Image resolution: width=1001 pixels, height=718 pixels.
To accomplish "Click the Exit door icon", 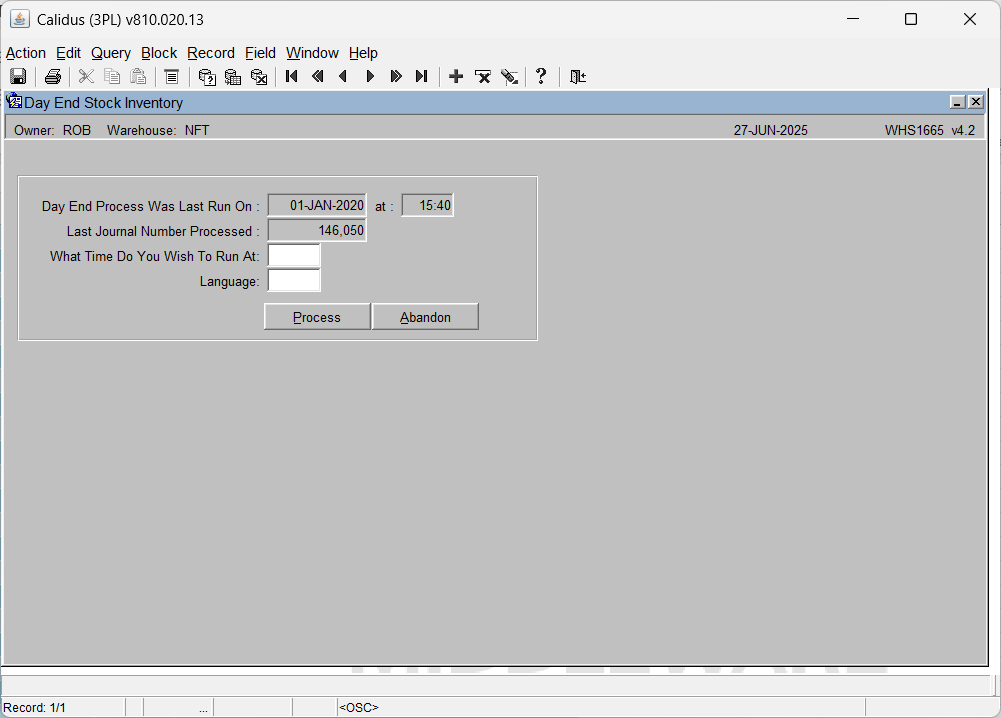I will point(578,77).
